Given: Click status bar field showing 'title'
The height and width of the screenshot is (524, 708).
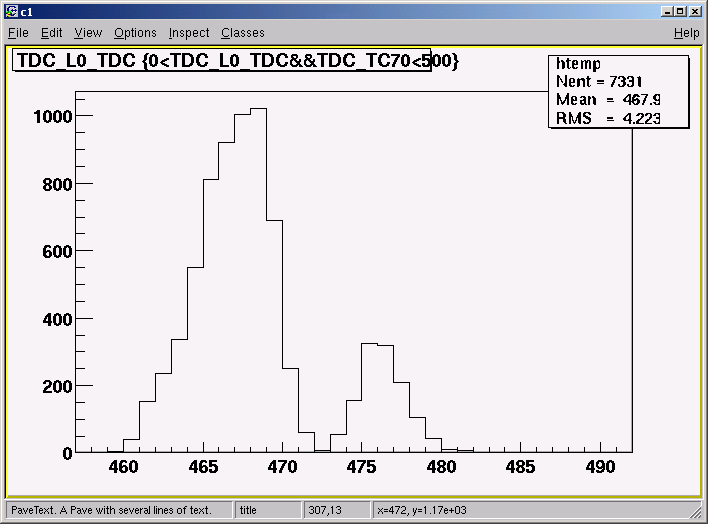Looking at the screenshot, I should (268, 510).
